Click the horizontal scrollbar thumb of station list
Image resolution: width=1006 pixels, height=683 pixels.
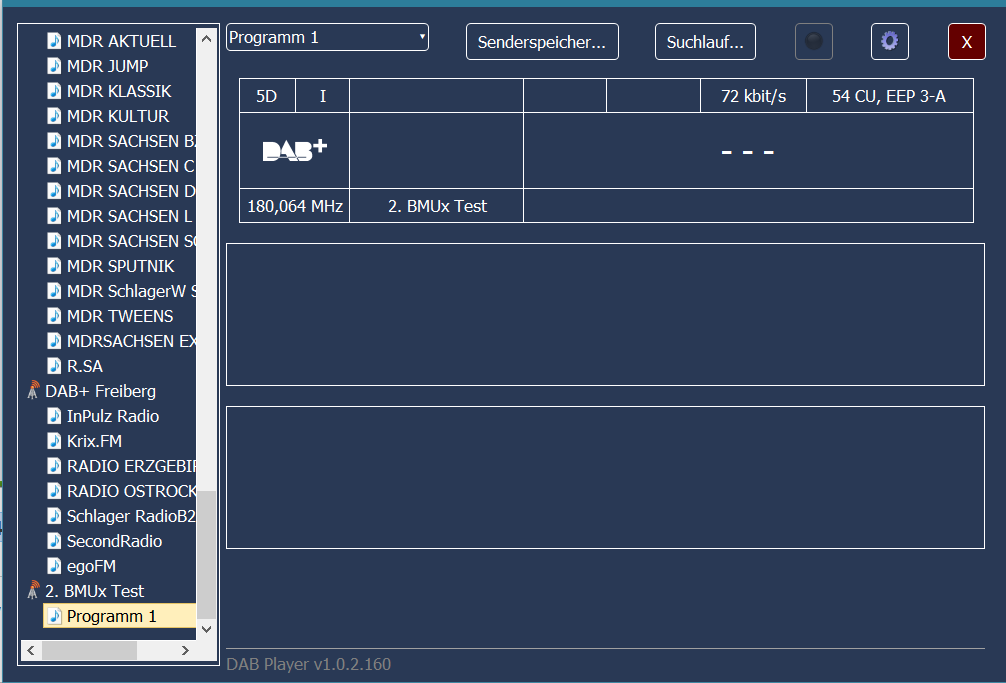point(88,650)
